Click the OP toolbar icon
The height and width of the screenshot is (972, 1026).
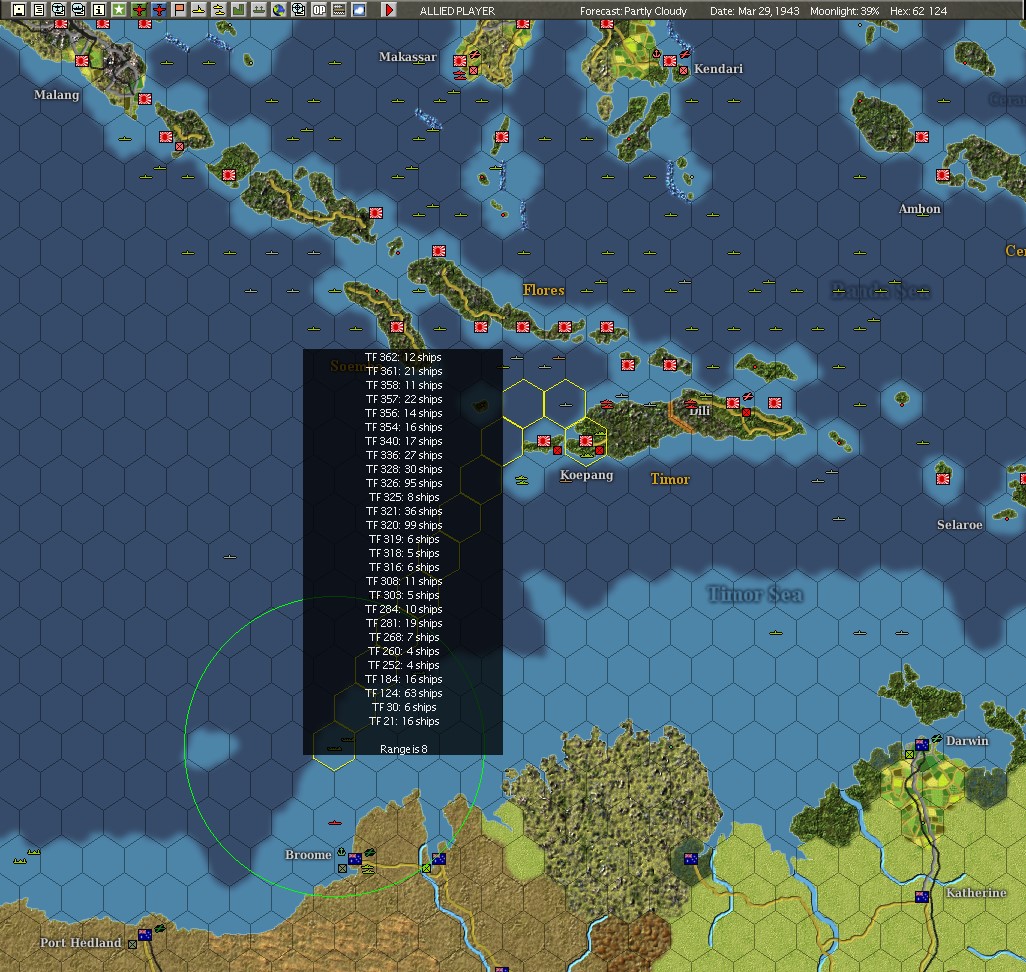coord(319,9)
